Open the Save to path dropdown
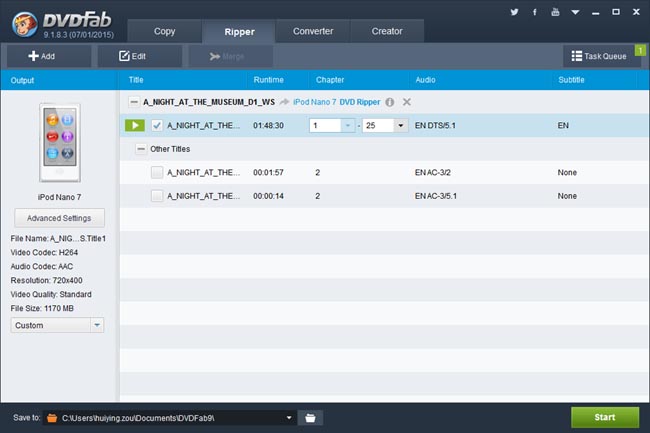The width and height of the screenshot is (650, 433). click(289, 418)
